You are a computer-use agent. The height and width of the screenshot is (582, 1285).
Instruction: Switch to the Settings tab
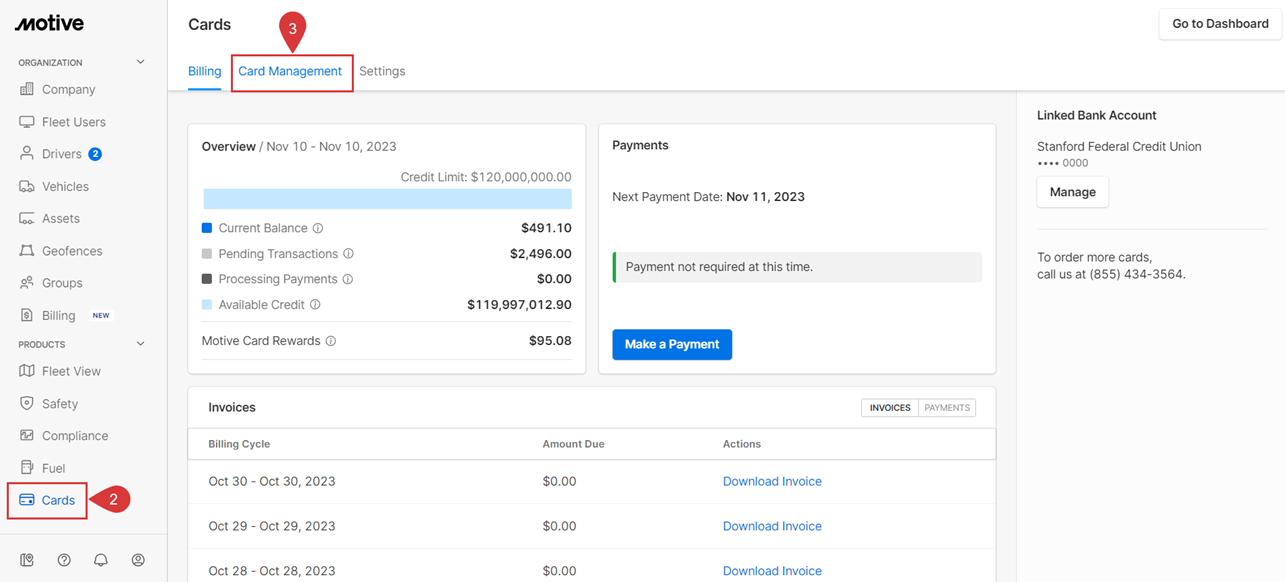click(x=382, y=71)
